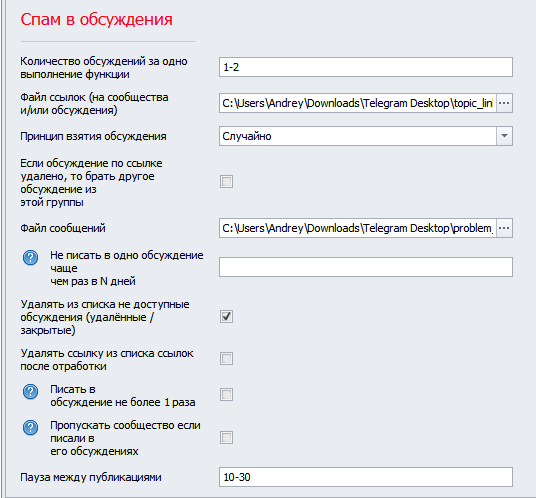536x498 pixels.
Task: Enable taking another discussion if link deleted
Action: click(x=226, y=181)
